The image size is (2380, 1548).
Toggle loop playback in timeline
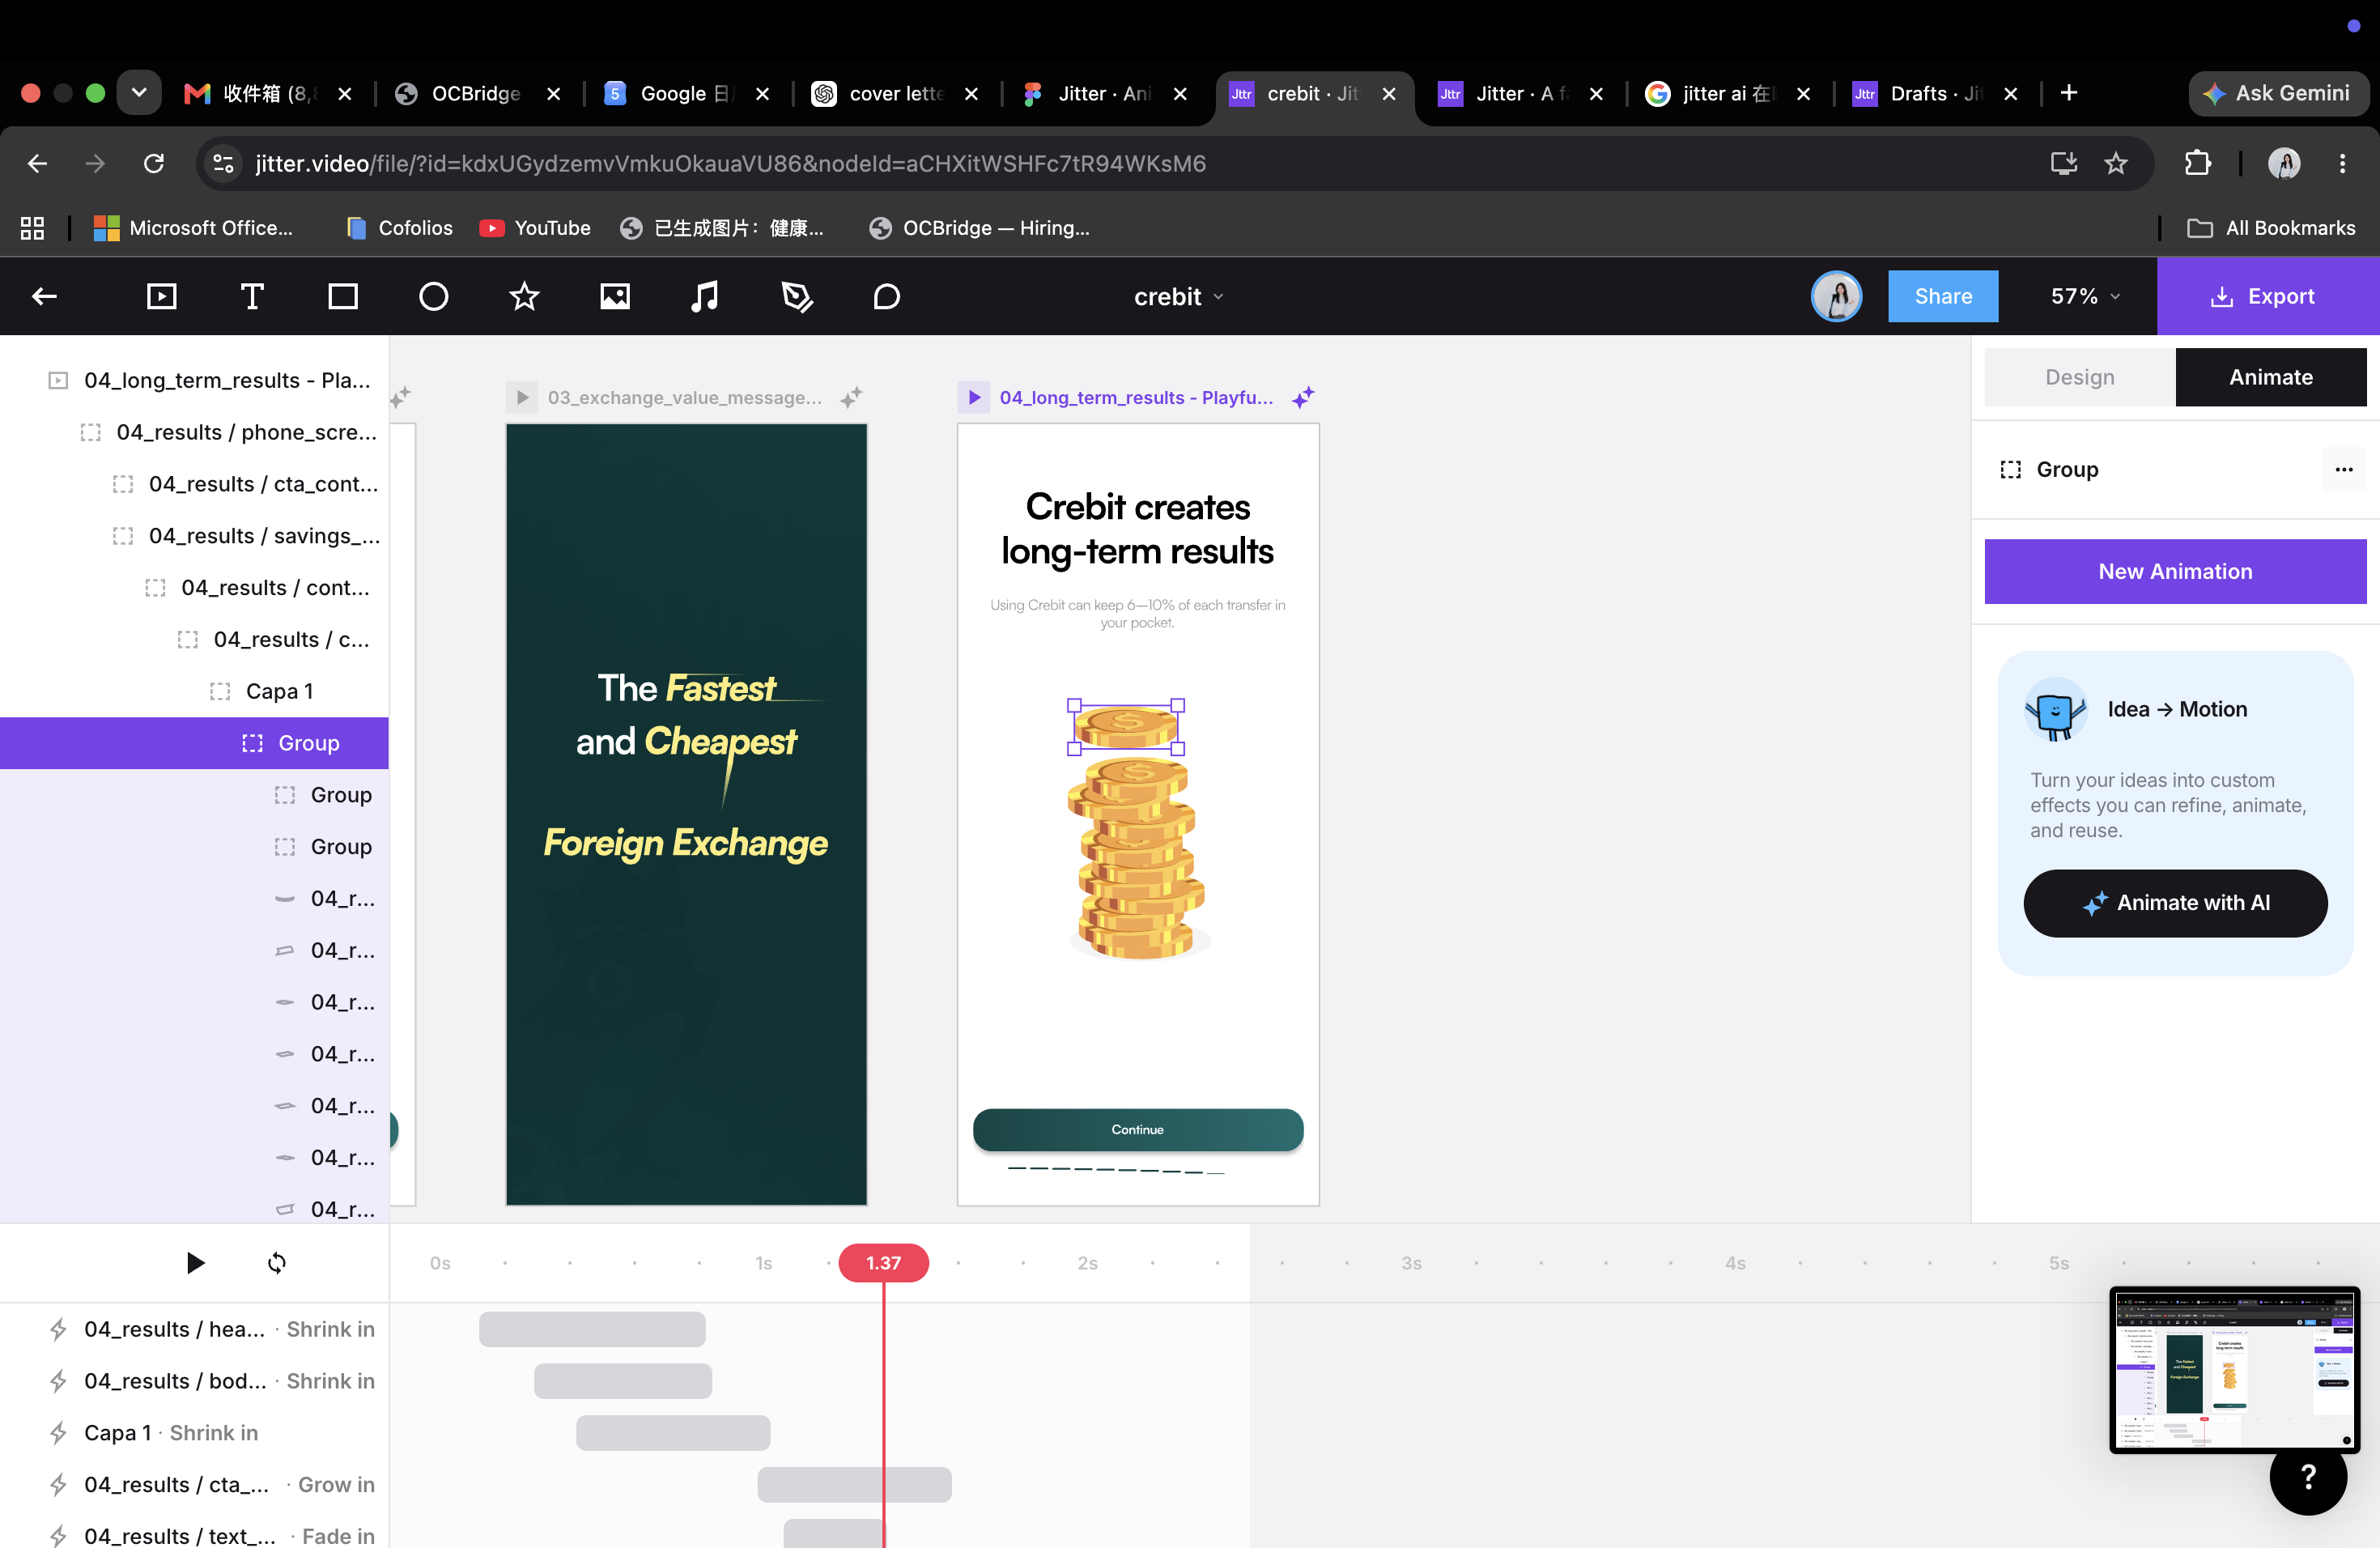click(277, 1263)
